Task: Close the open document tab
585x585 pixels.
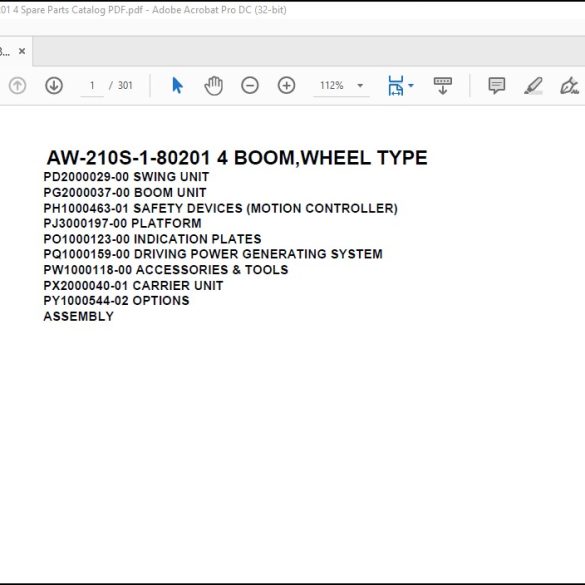Action: tap(22, 51)
